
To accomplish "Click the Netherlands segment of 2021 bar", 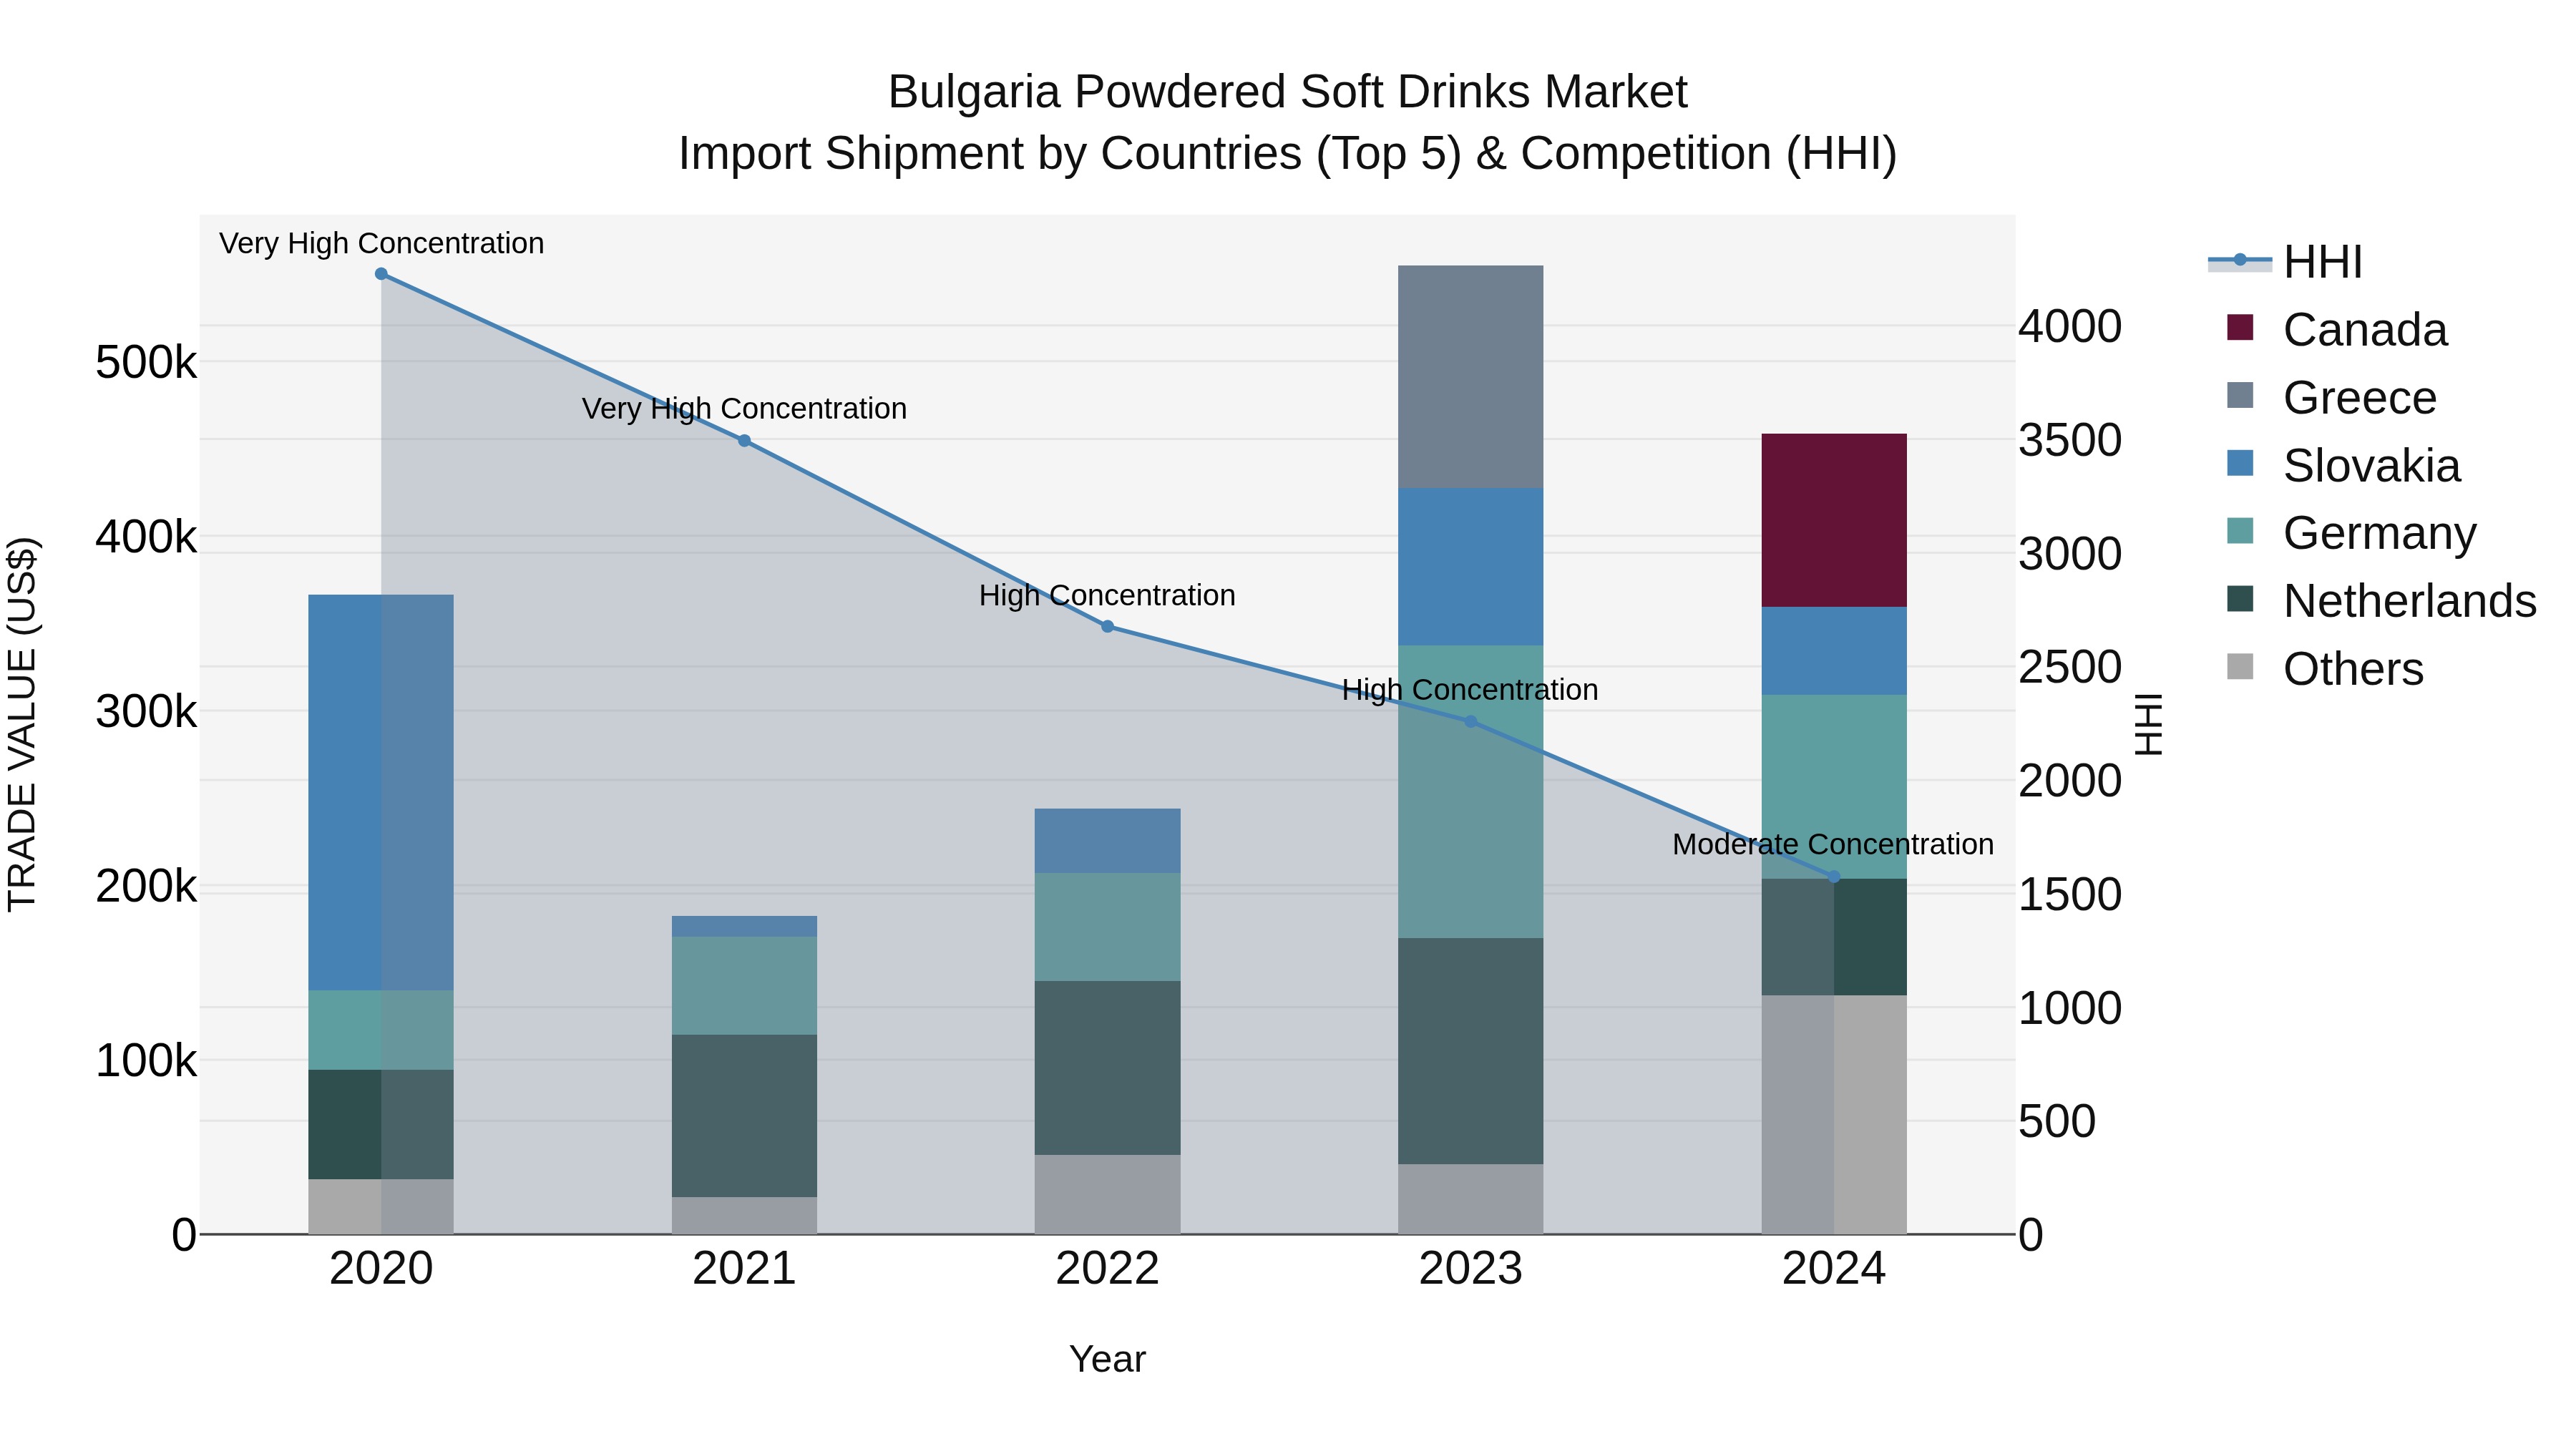I will [x=744, y=1117].
